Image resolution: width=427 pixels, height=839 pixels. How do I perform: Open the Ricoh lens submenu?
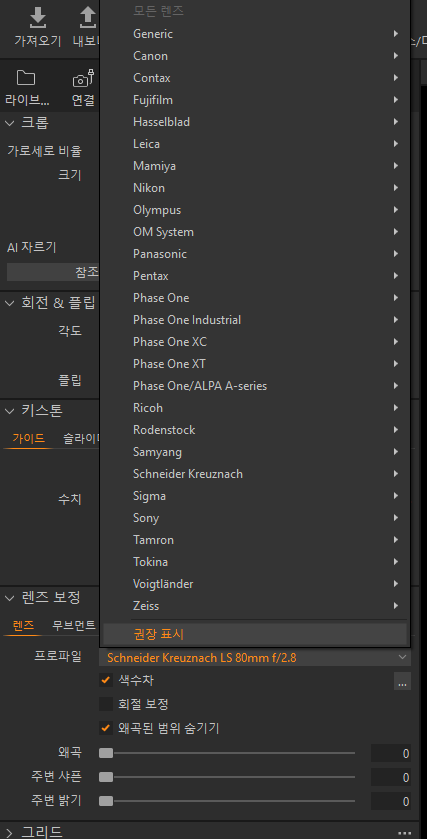click(255, 408)
